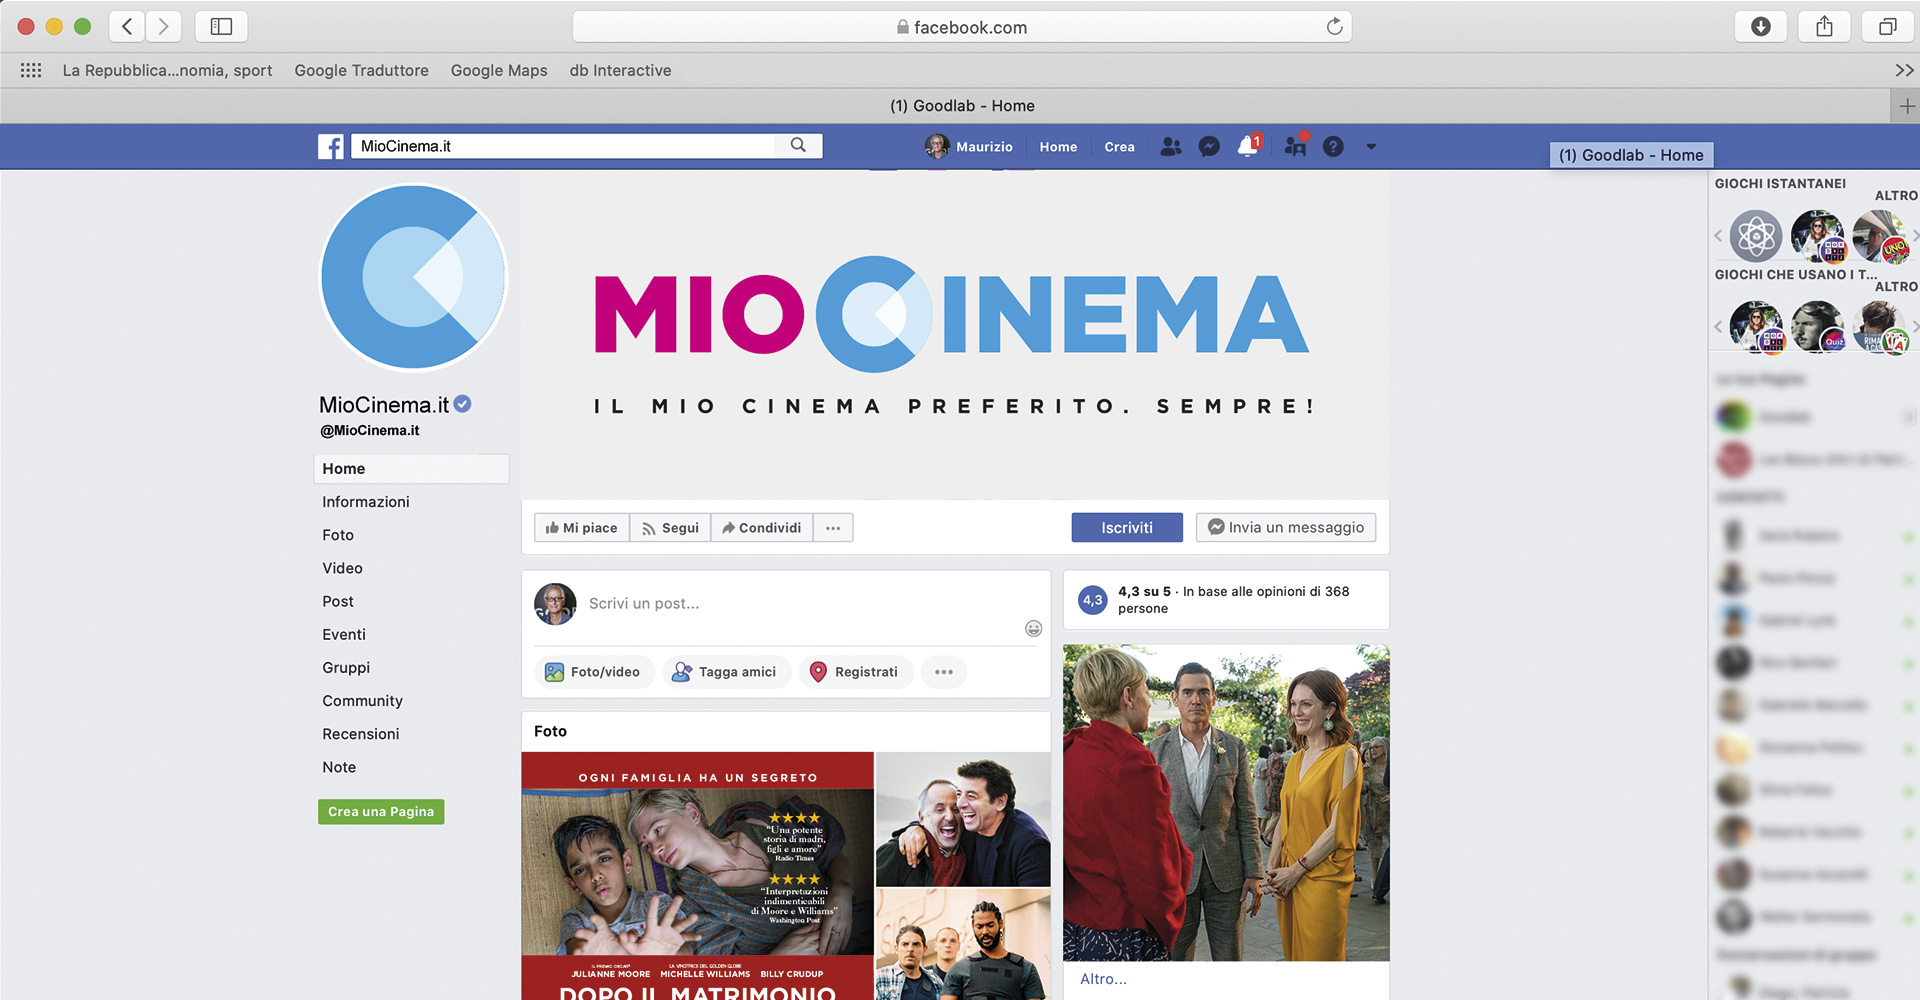Click the Segui button
The image size is (1920, 1000).
[x=670, y=528]
